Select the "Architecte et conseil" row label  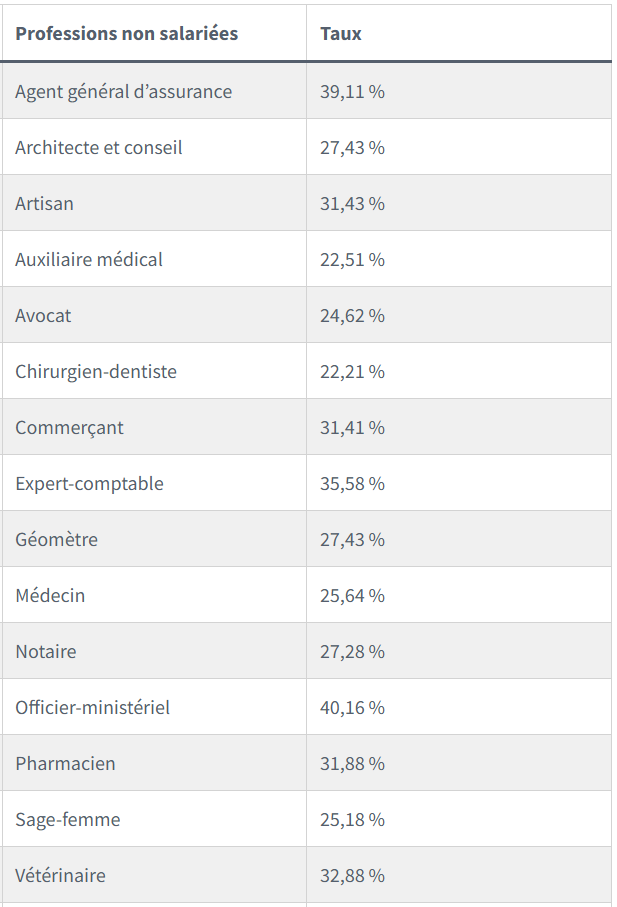click(x=99, y=148)
